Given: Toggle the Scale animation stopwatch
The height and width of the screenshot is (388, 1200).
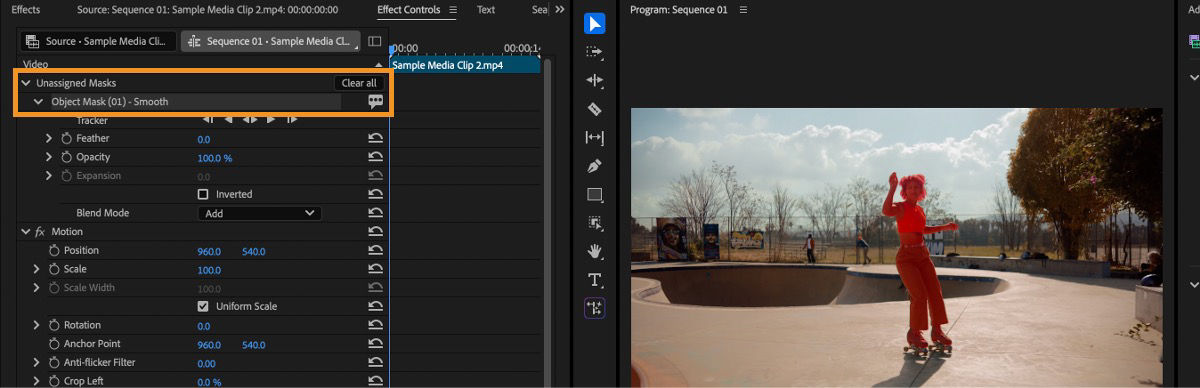Looking at the screenshot, I should point(55,269).
